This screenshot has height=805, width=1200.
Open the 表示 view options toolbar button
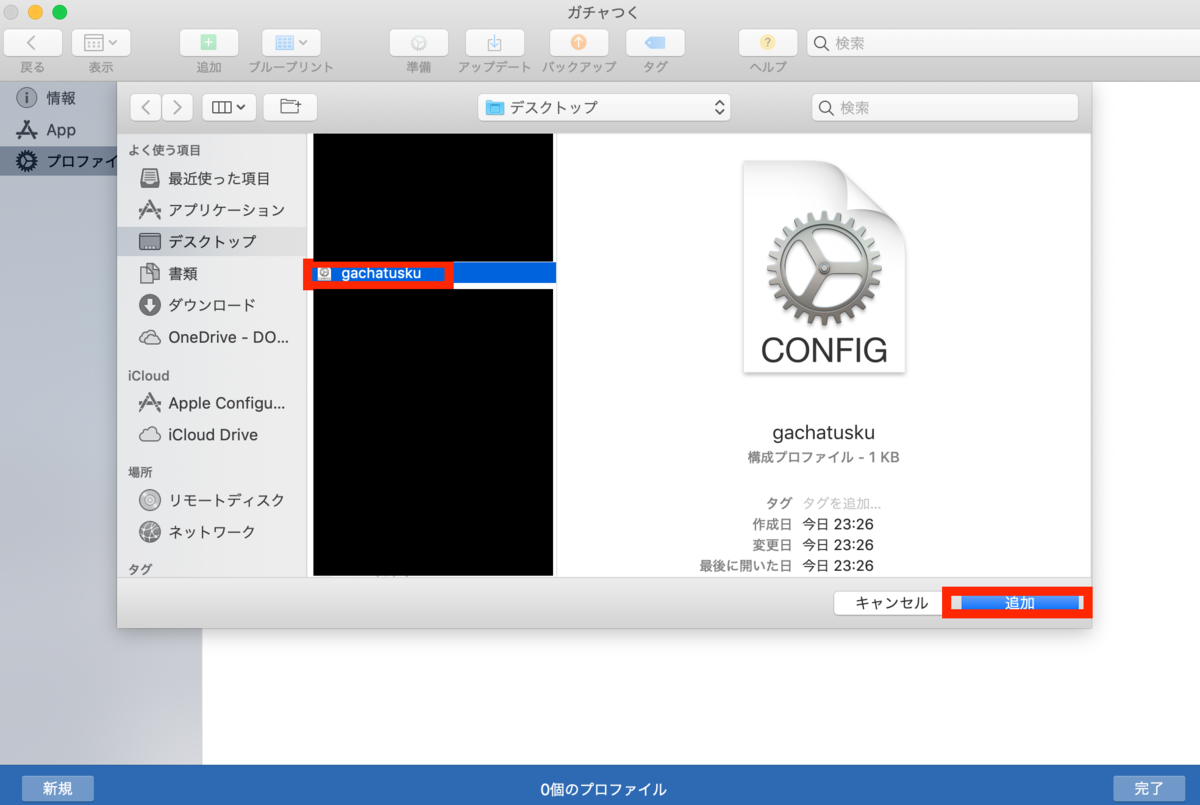[101, 43]
